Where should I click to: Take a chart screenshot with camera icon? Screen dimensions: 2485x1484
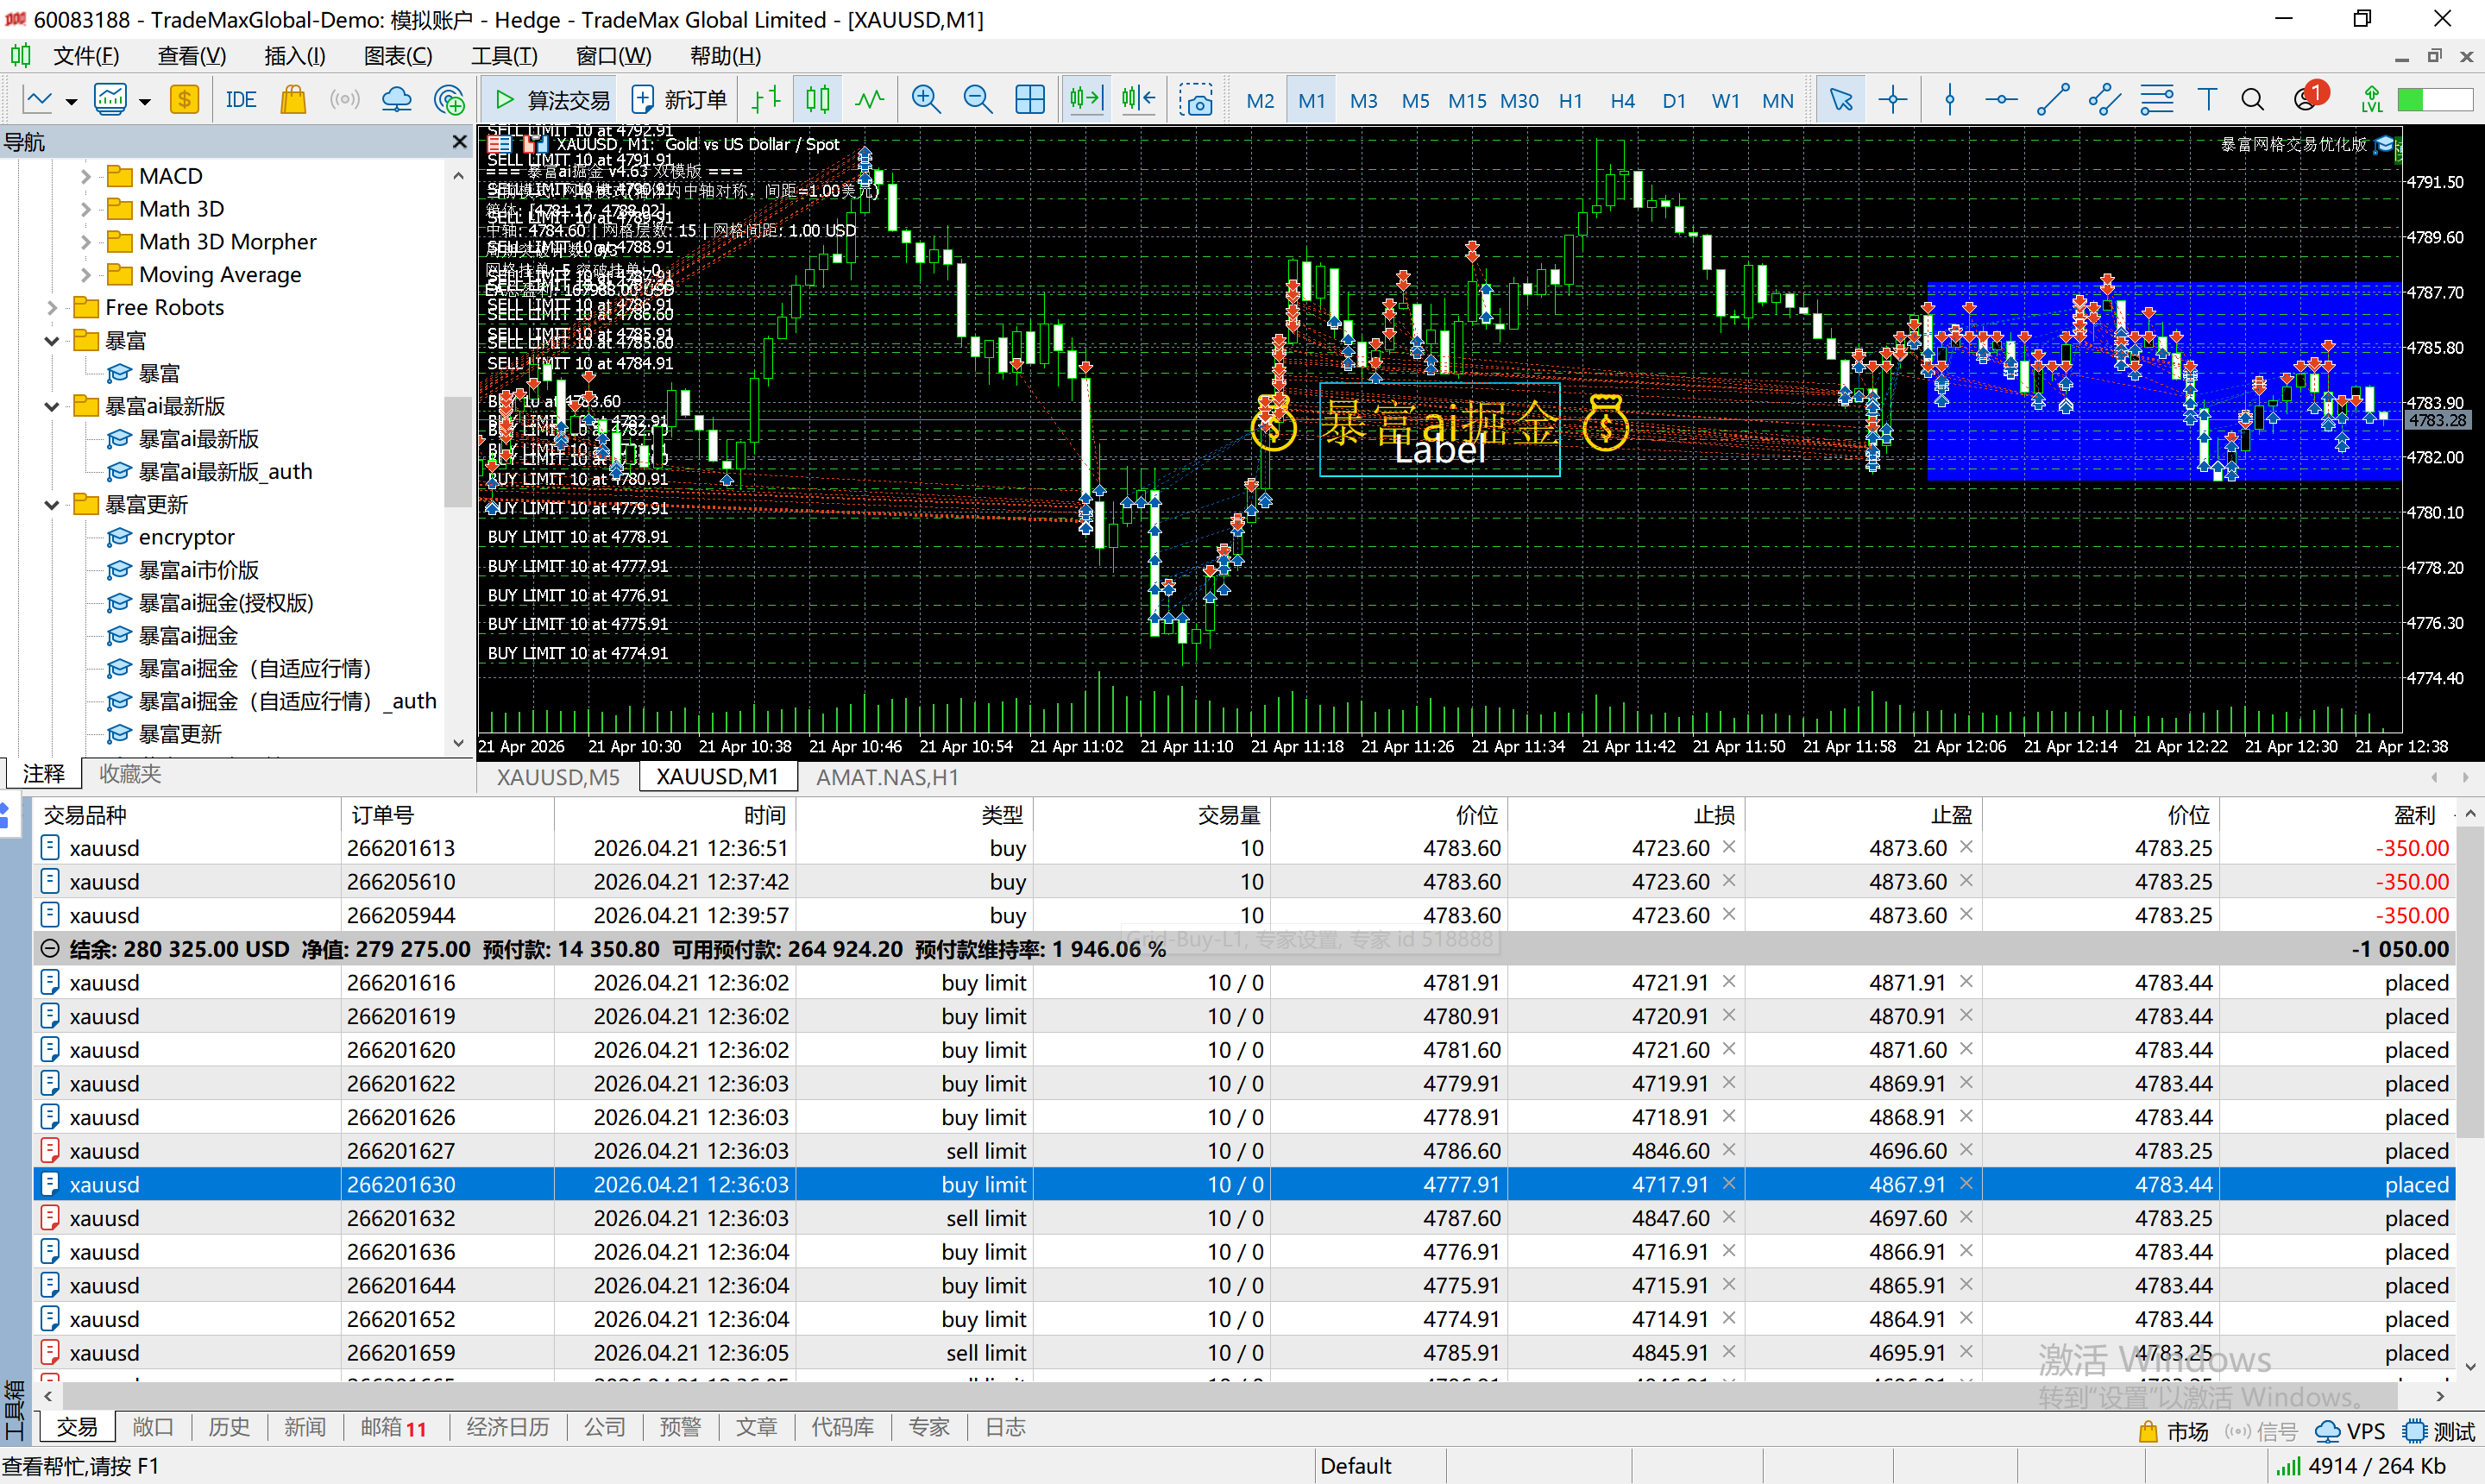click(x=1196, y=99)
